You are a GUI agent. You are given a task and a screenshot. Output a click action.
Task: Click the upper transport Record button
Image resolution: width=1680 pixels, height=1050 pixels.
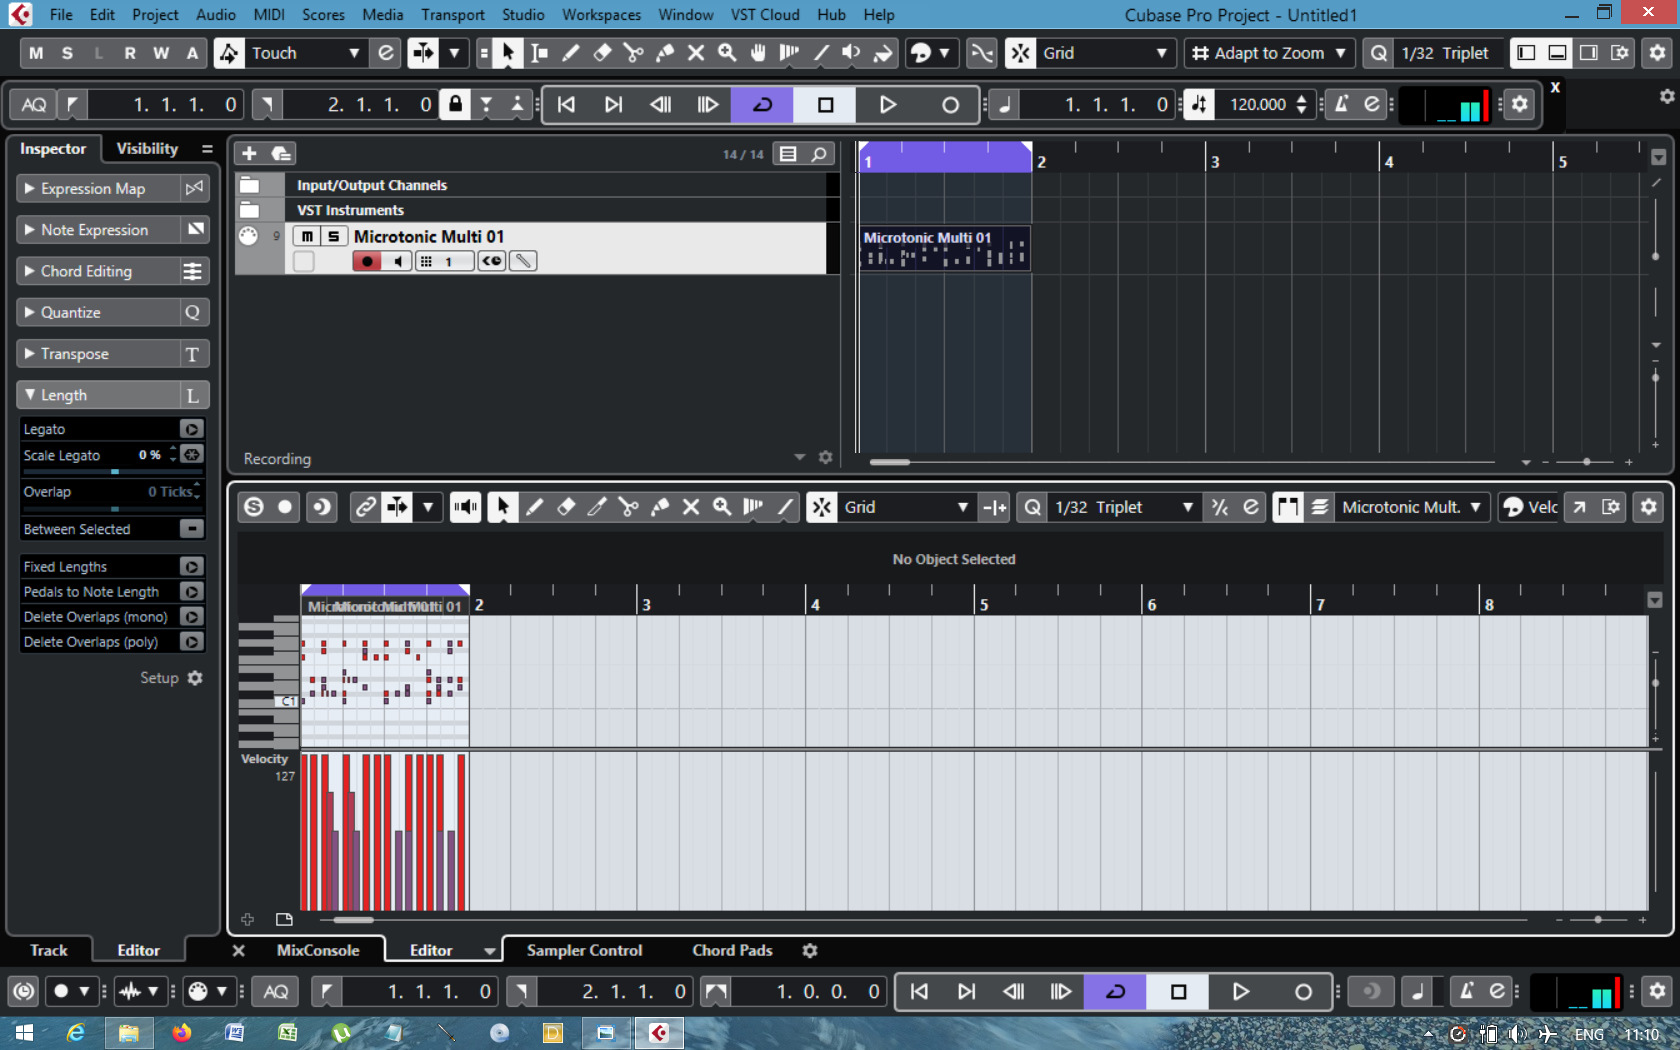pos(950,104)
